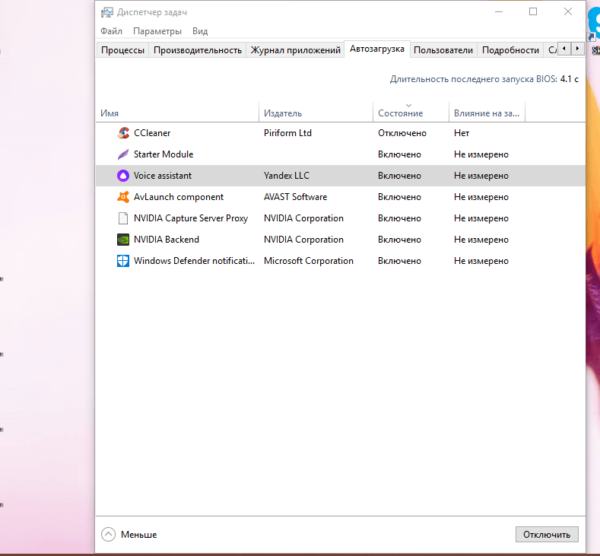Click Не измерено in NVIDIA Backend row
Image resolution: width=600 pixels, height=556 pixels.
(x=481, y=240)
